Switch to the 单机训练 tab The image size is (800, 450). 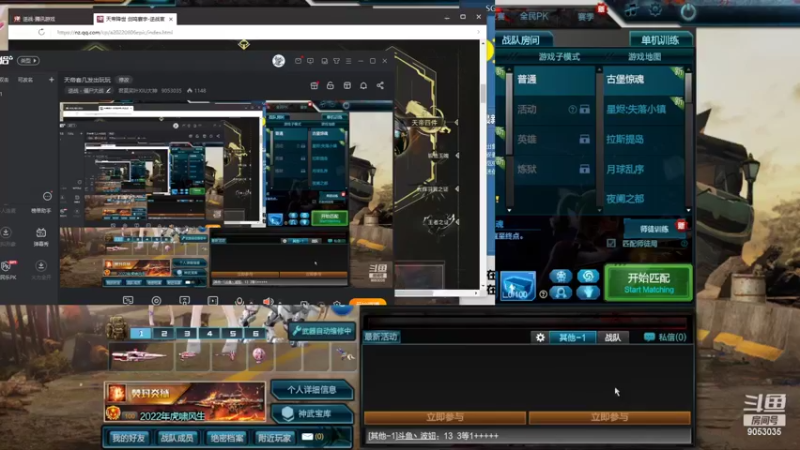tap(660, 40)
